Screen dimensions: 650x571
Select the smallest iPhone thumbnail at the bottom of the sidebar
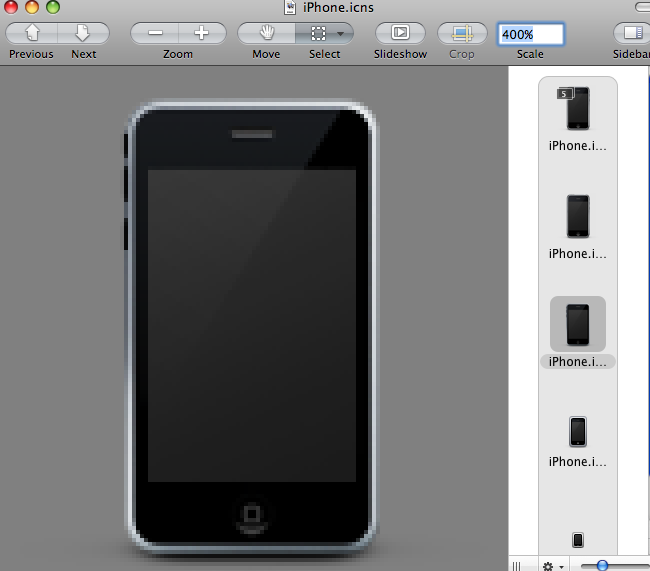pyautogui.click(x=578, y=540)
